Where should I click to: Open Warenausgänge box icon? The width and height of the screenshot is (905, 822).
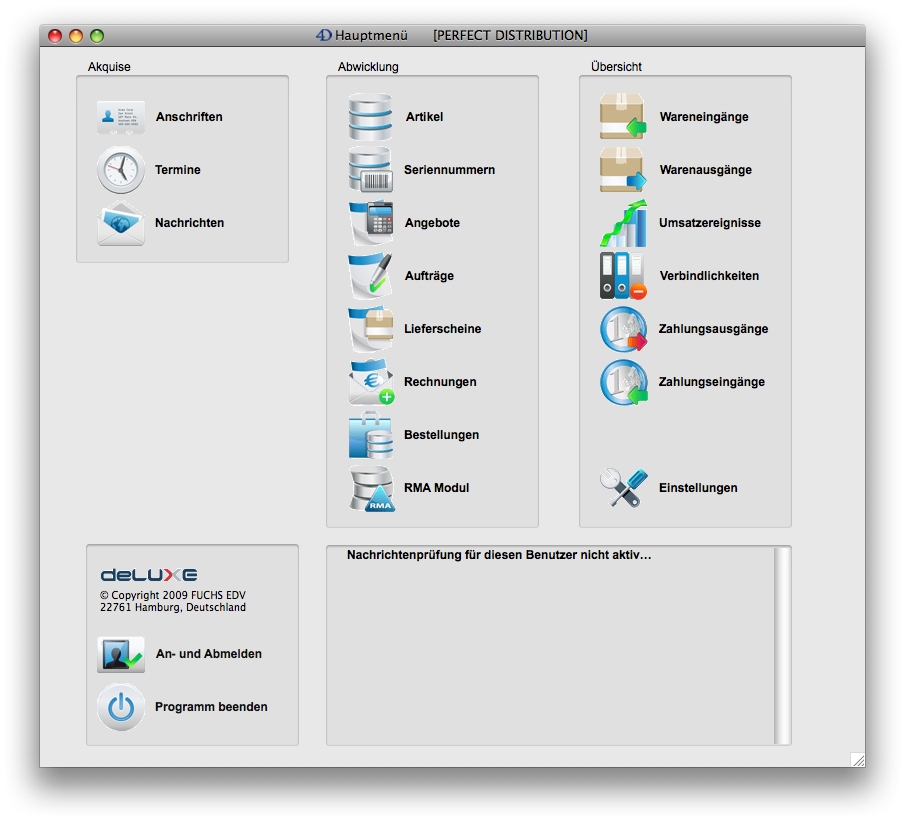pos(623,170)
